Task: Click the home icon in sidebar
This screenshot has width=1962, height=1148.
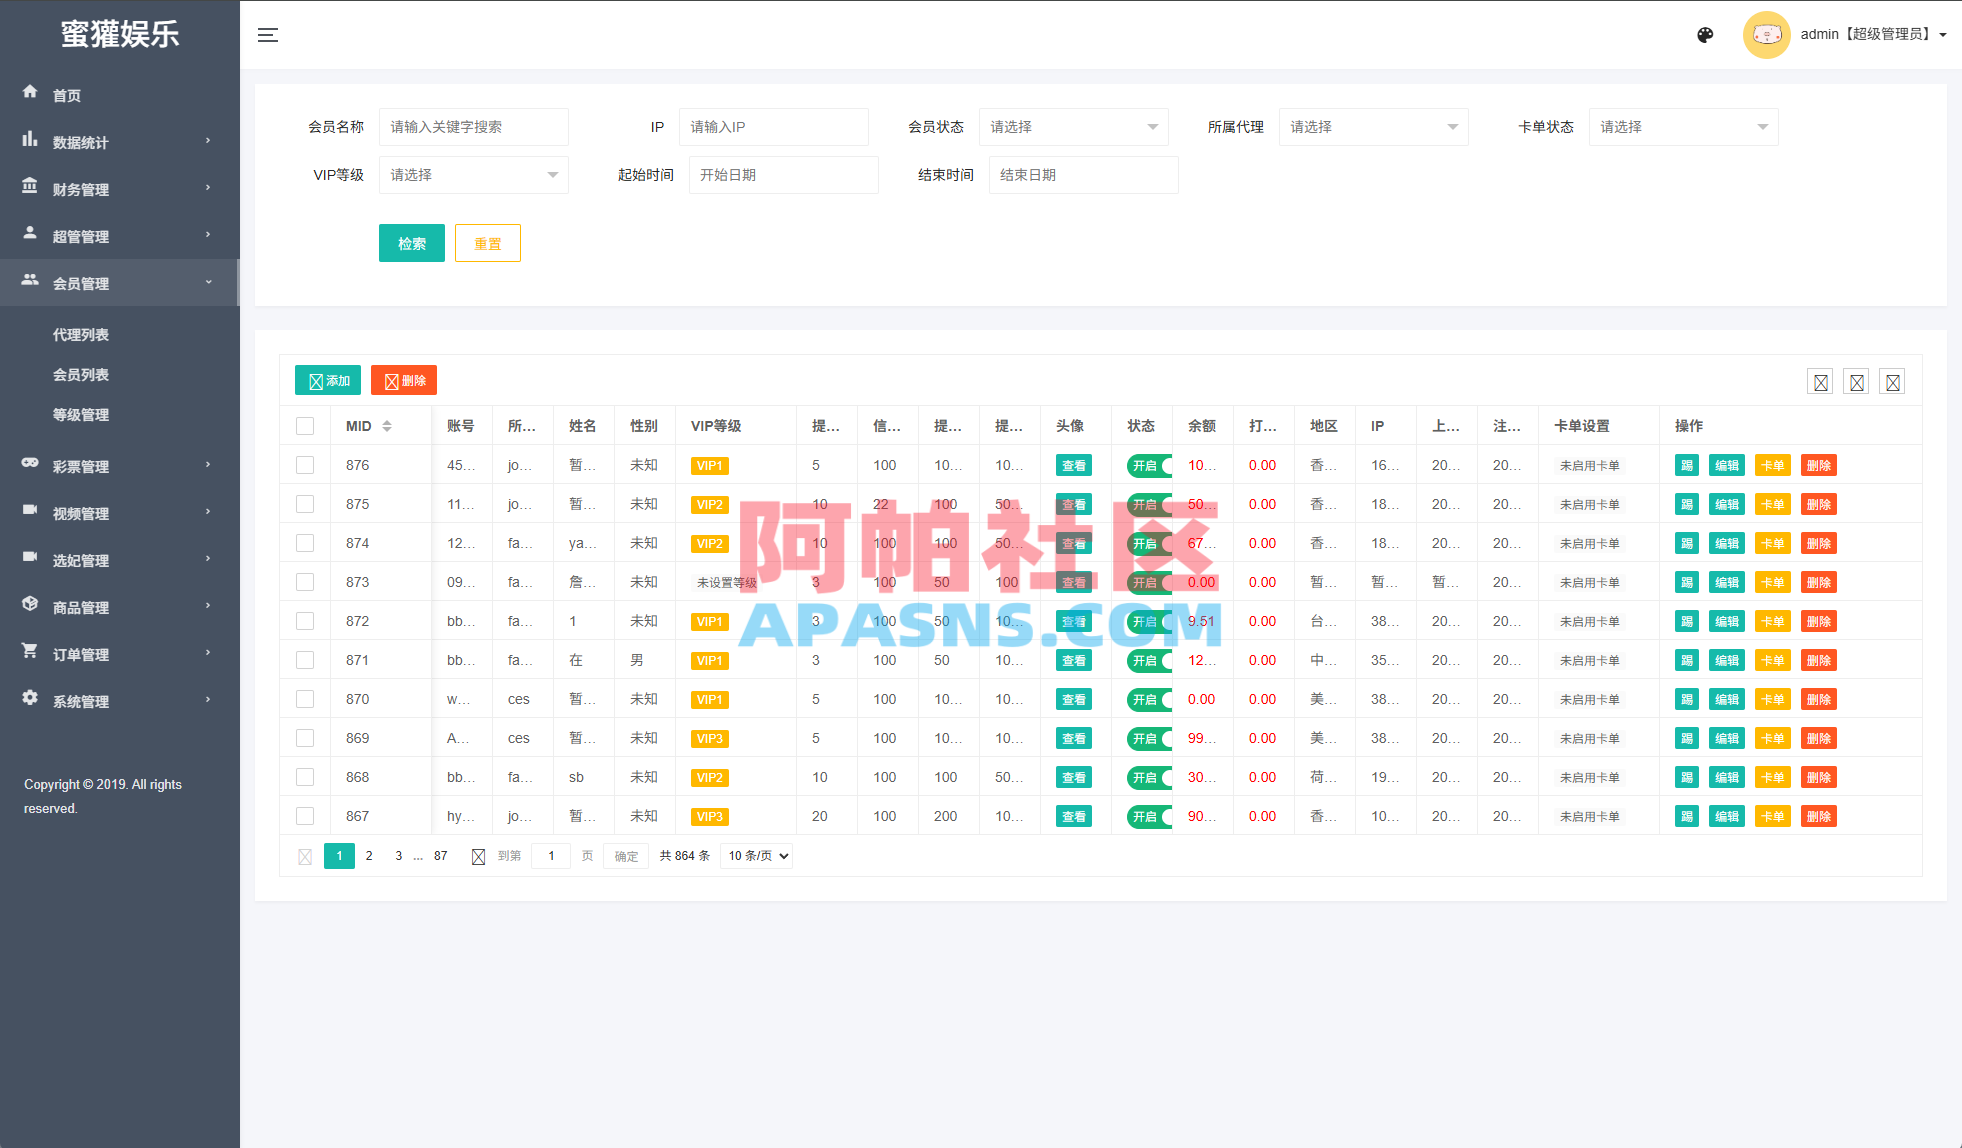Action: [30, 92]
